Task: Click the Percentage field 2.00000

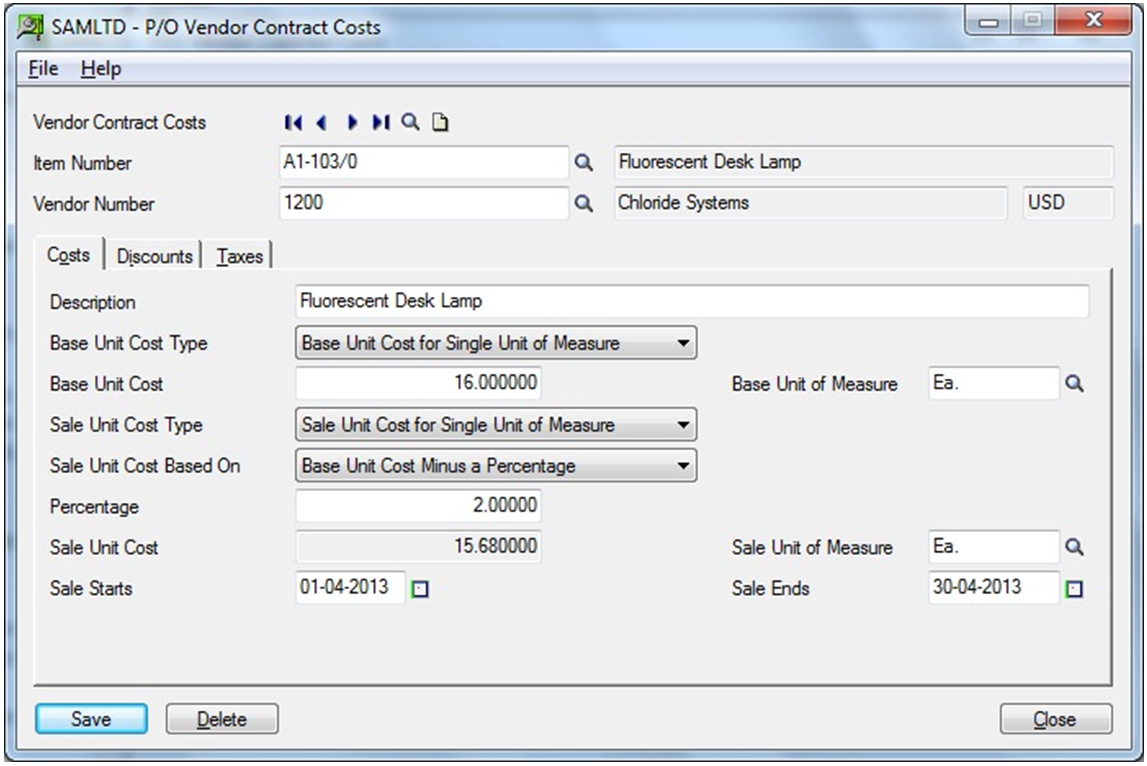Action: coord(418,506)
